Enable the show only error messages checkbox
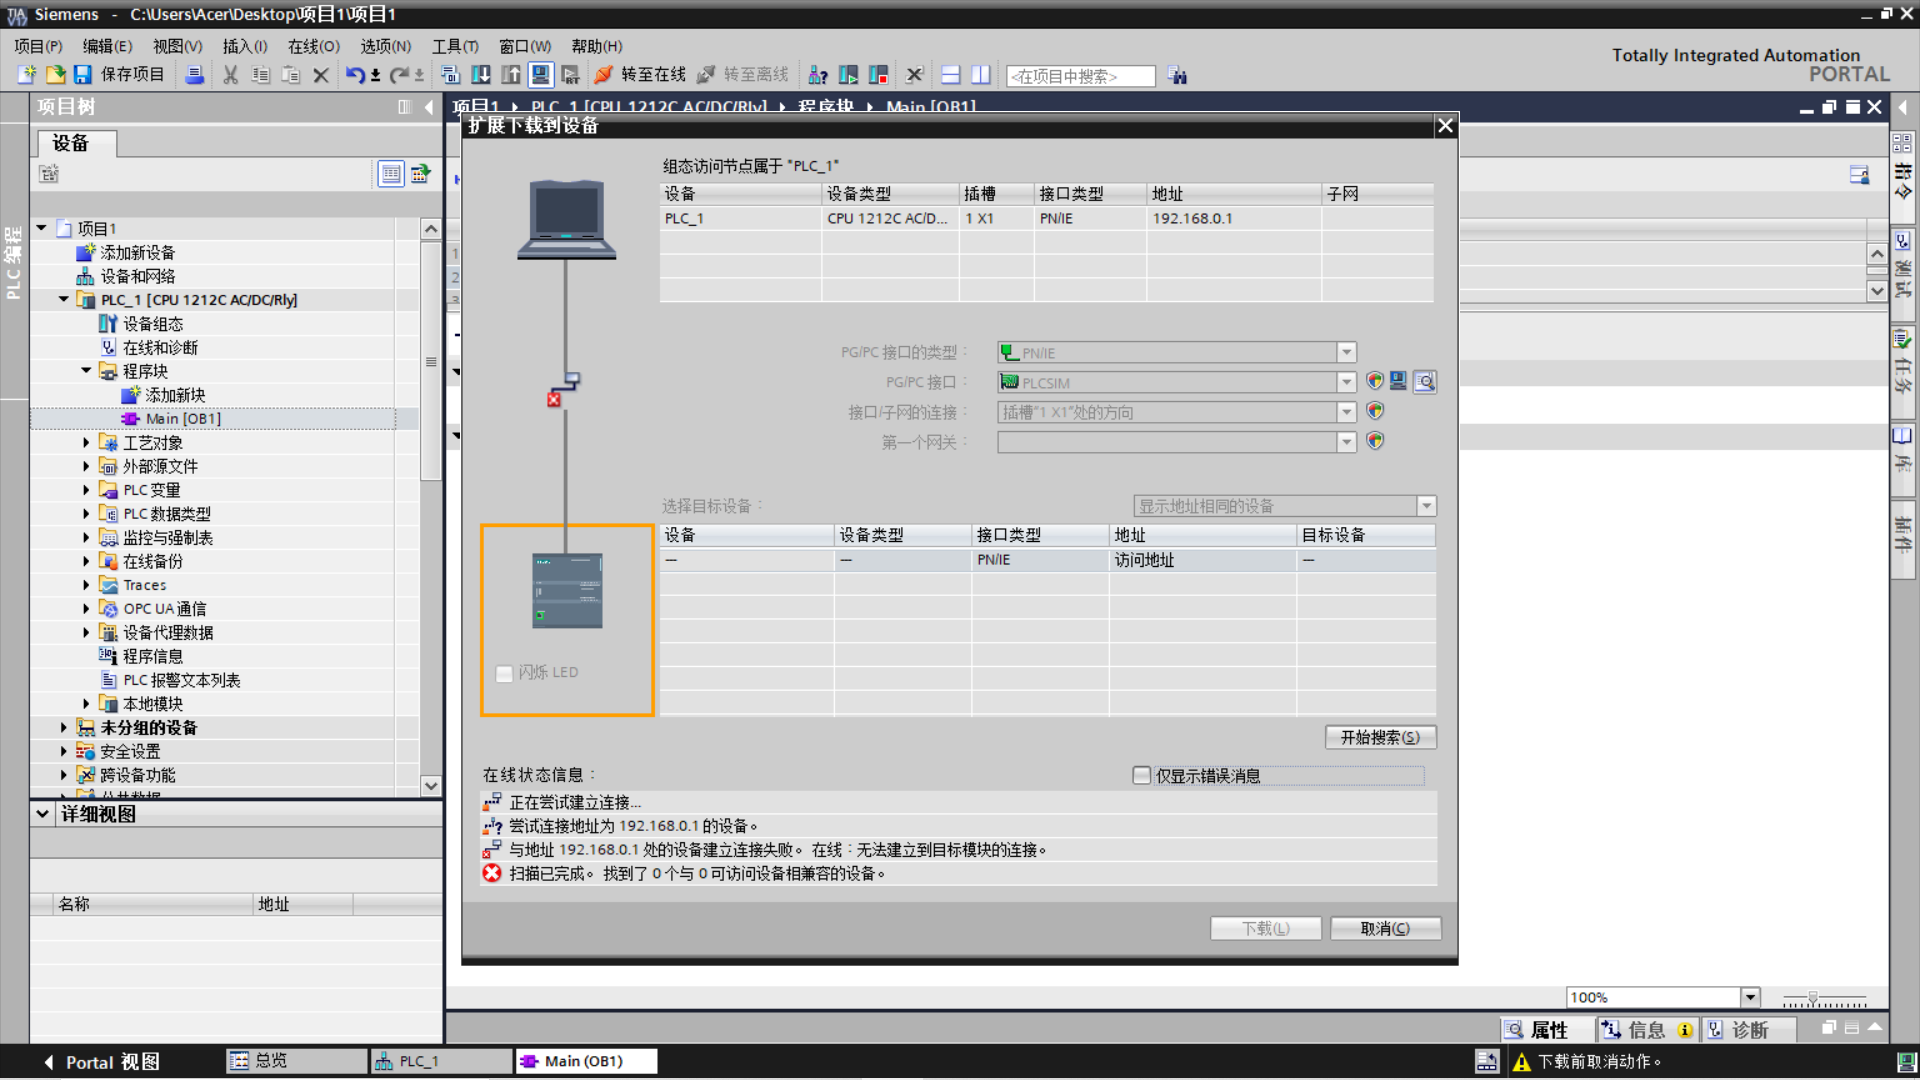The height and width of the screenshot is (1080, 1920). (1141, 775)
